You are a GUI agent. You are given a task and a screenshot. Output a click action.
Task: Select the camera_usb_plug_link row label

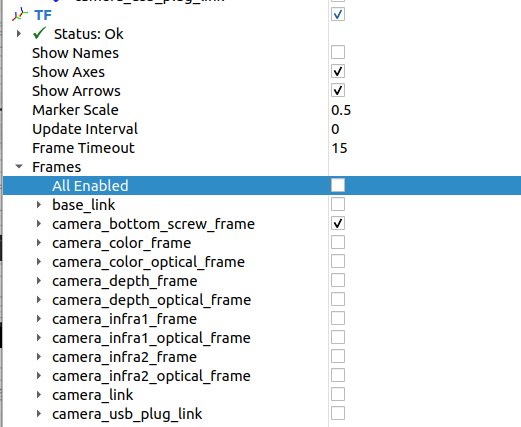coord(127,414)
